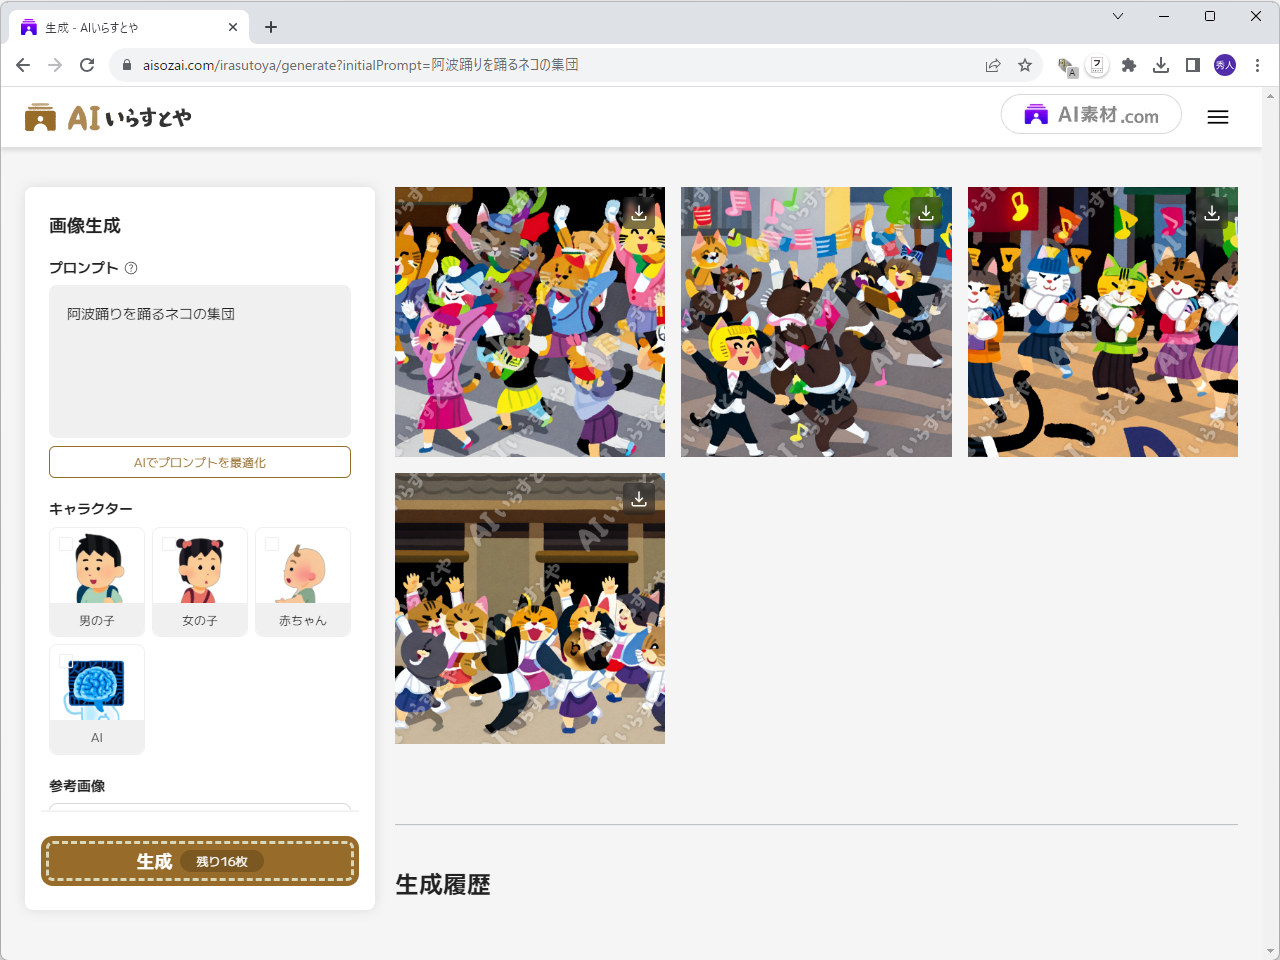This screenshot has height=960, width=1280.
Task: Open the プロンプト help question mark
Action: tap(130, 267)
